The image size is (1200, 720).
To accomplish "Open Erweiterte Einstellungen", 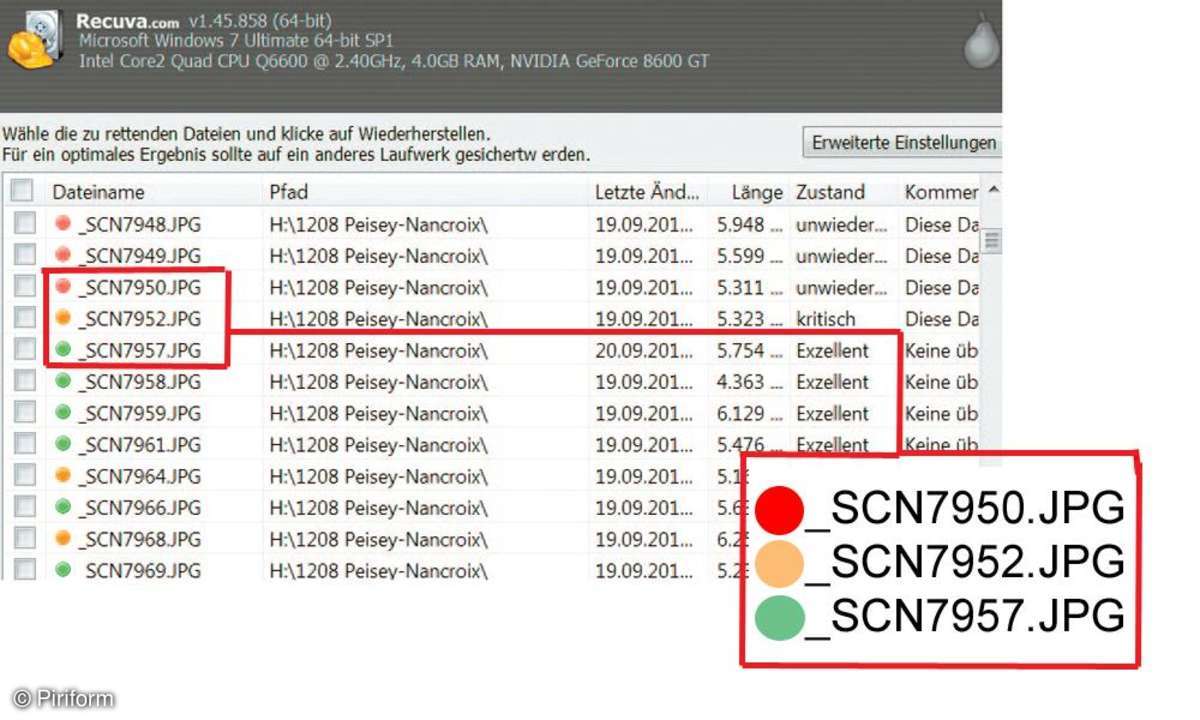I will coord(903,142).
